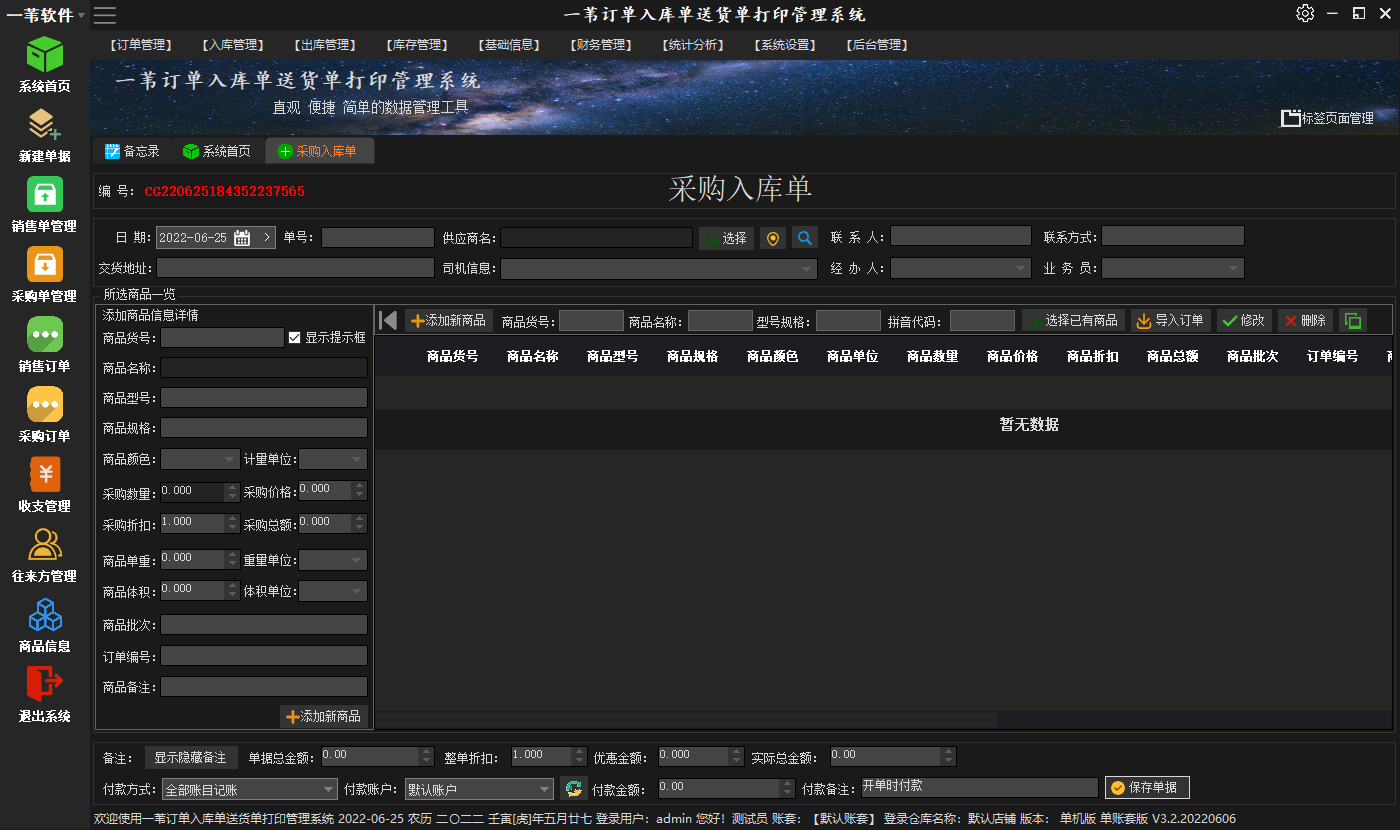Open the 【库存管理】 menu
This screenshot has width=1400, height=830.
pos(416,45)
